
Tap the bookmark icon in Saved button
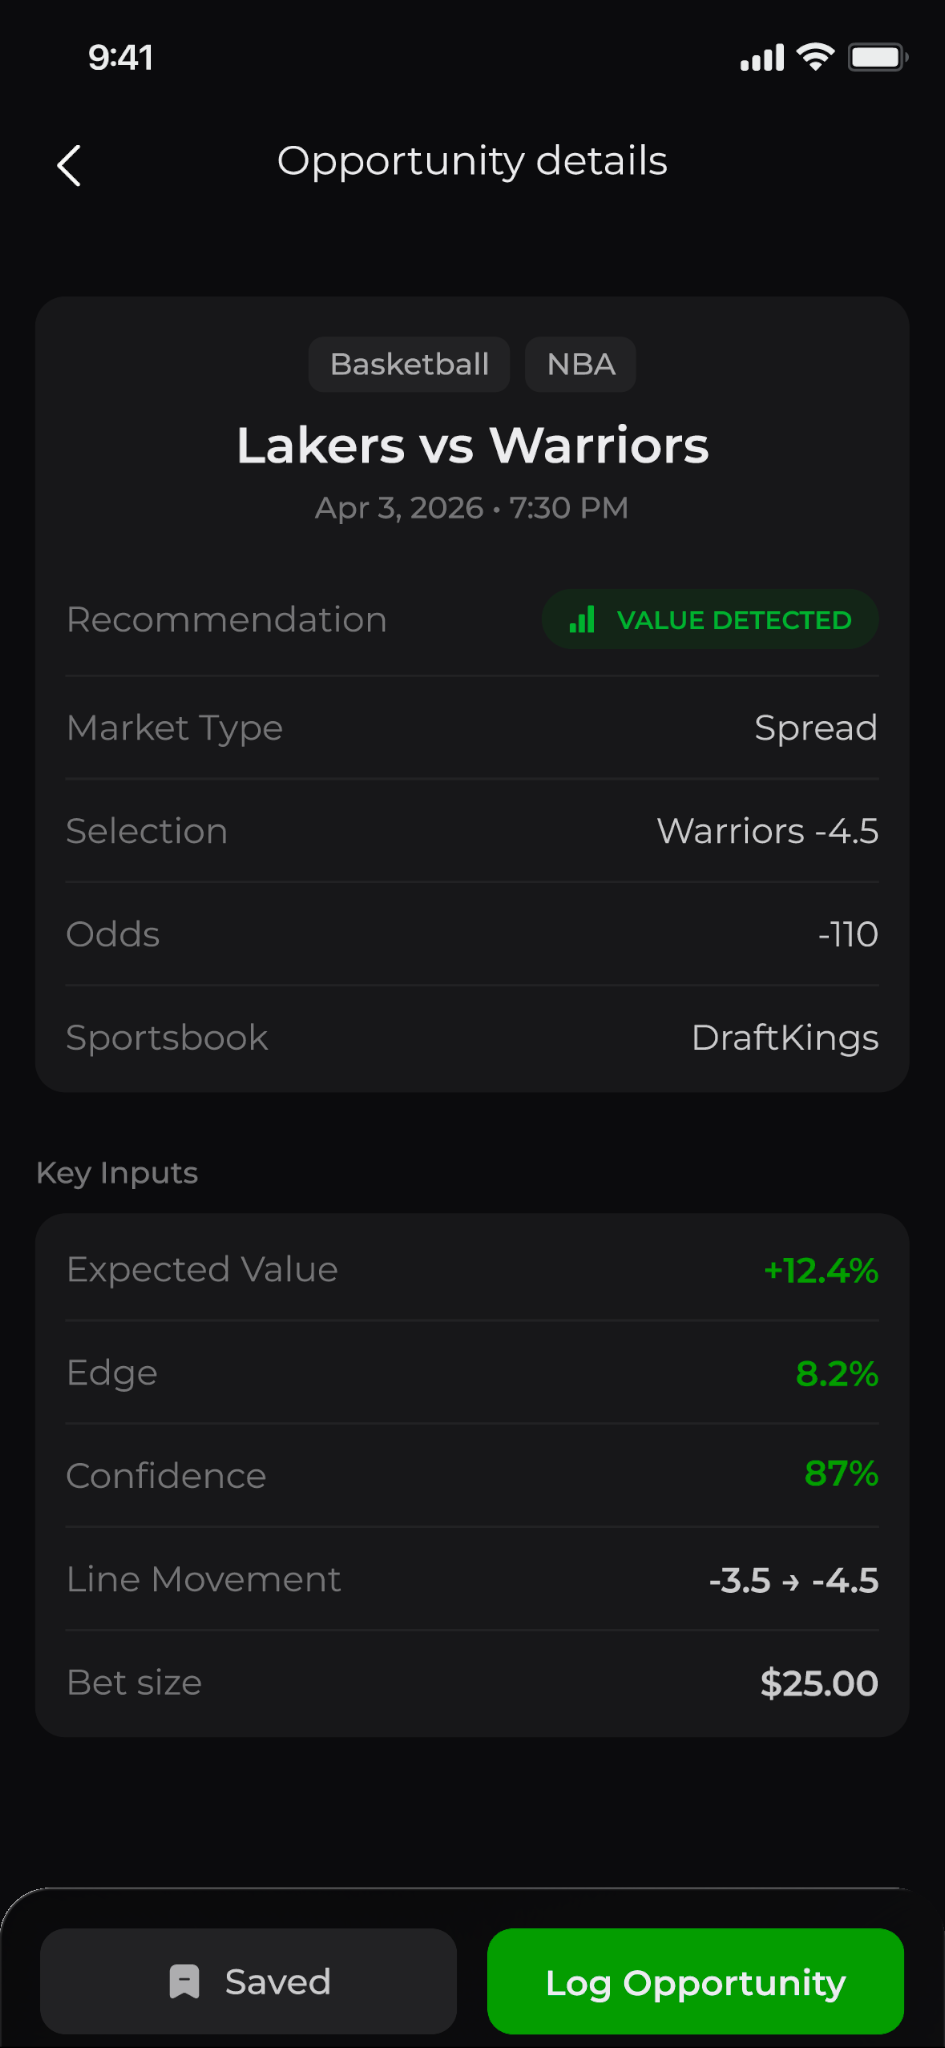(184, 1981)
